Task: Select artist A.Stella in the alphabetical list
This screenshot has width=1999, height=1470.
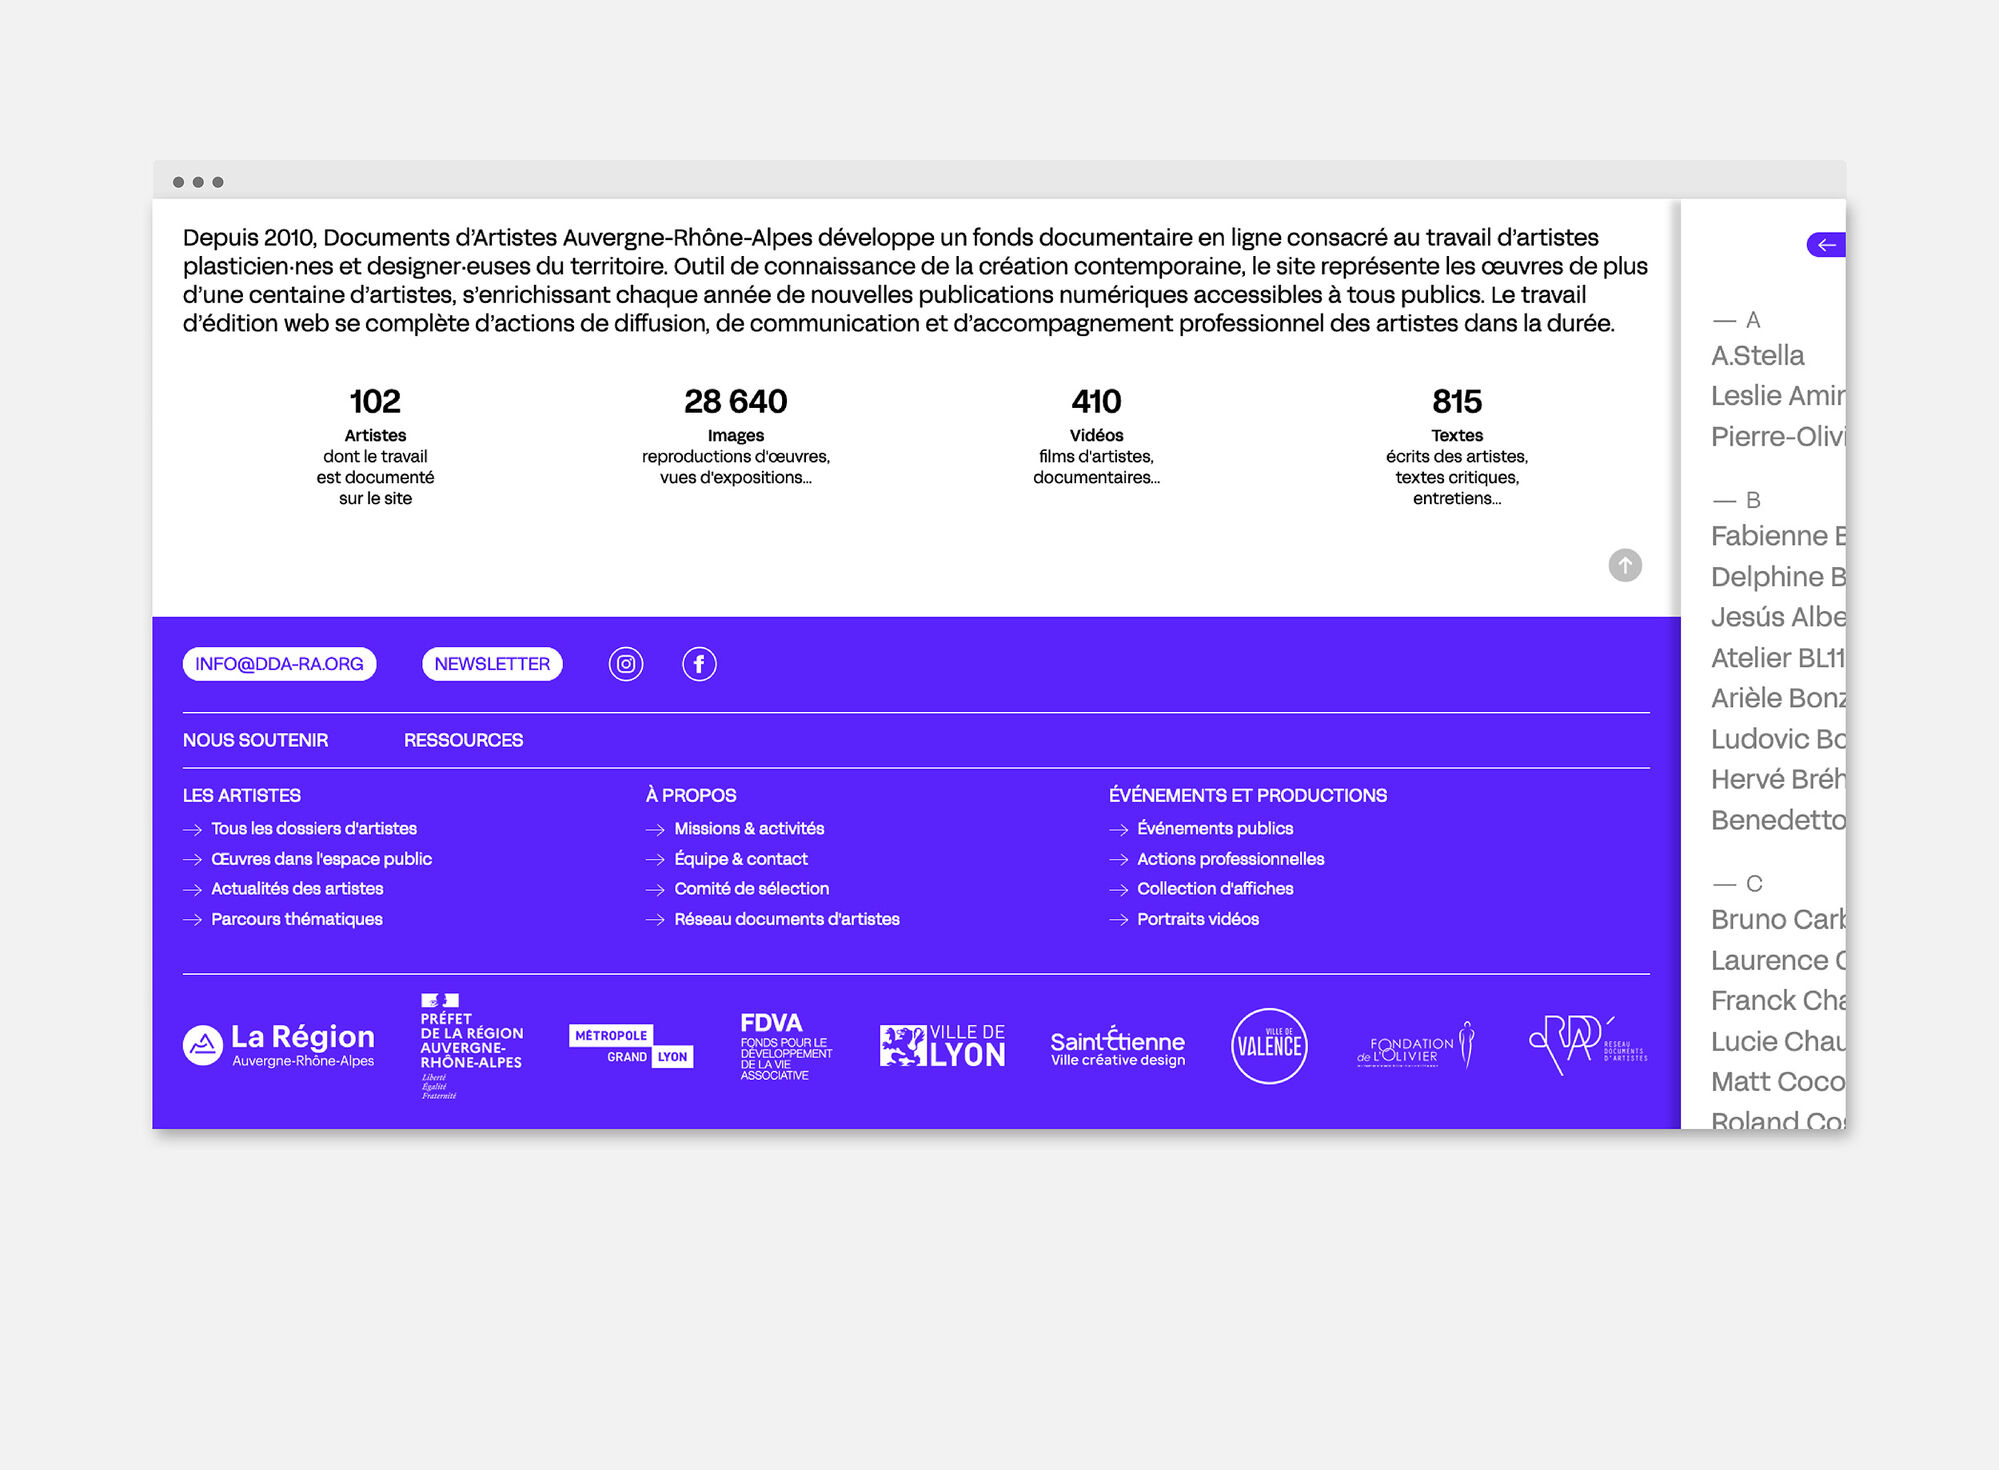Action: click(1757, 355)
